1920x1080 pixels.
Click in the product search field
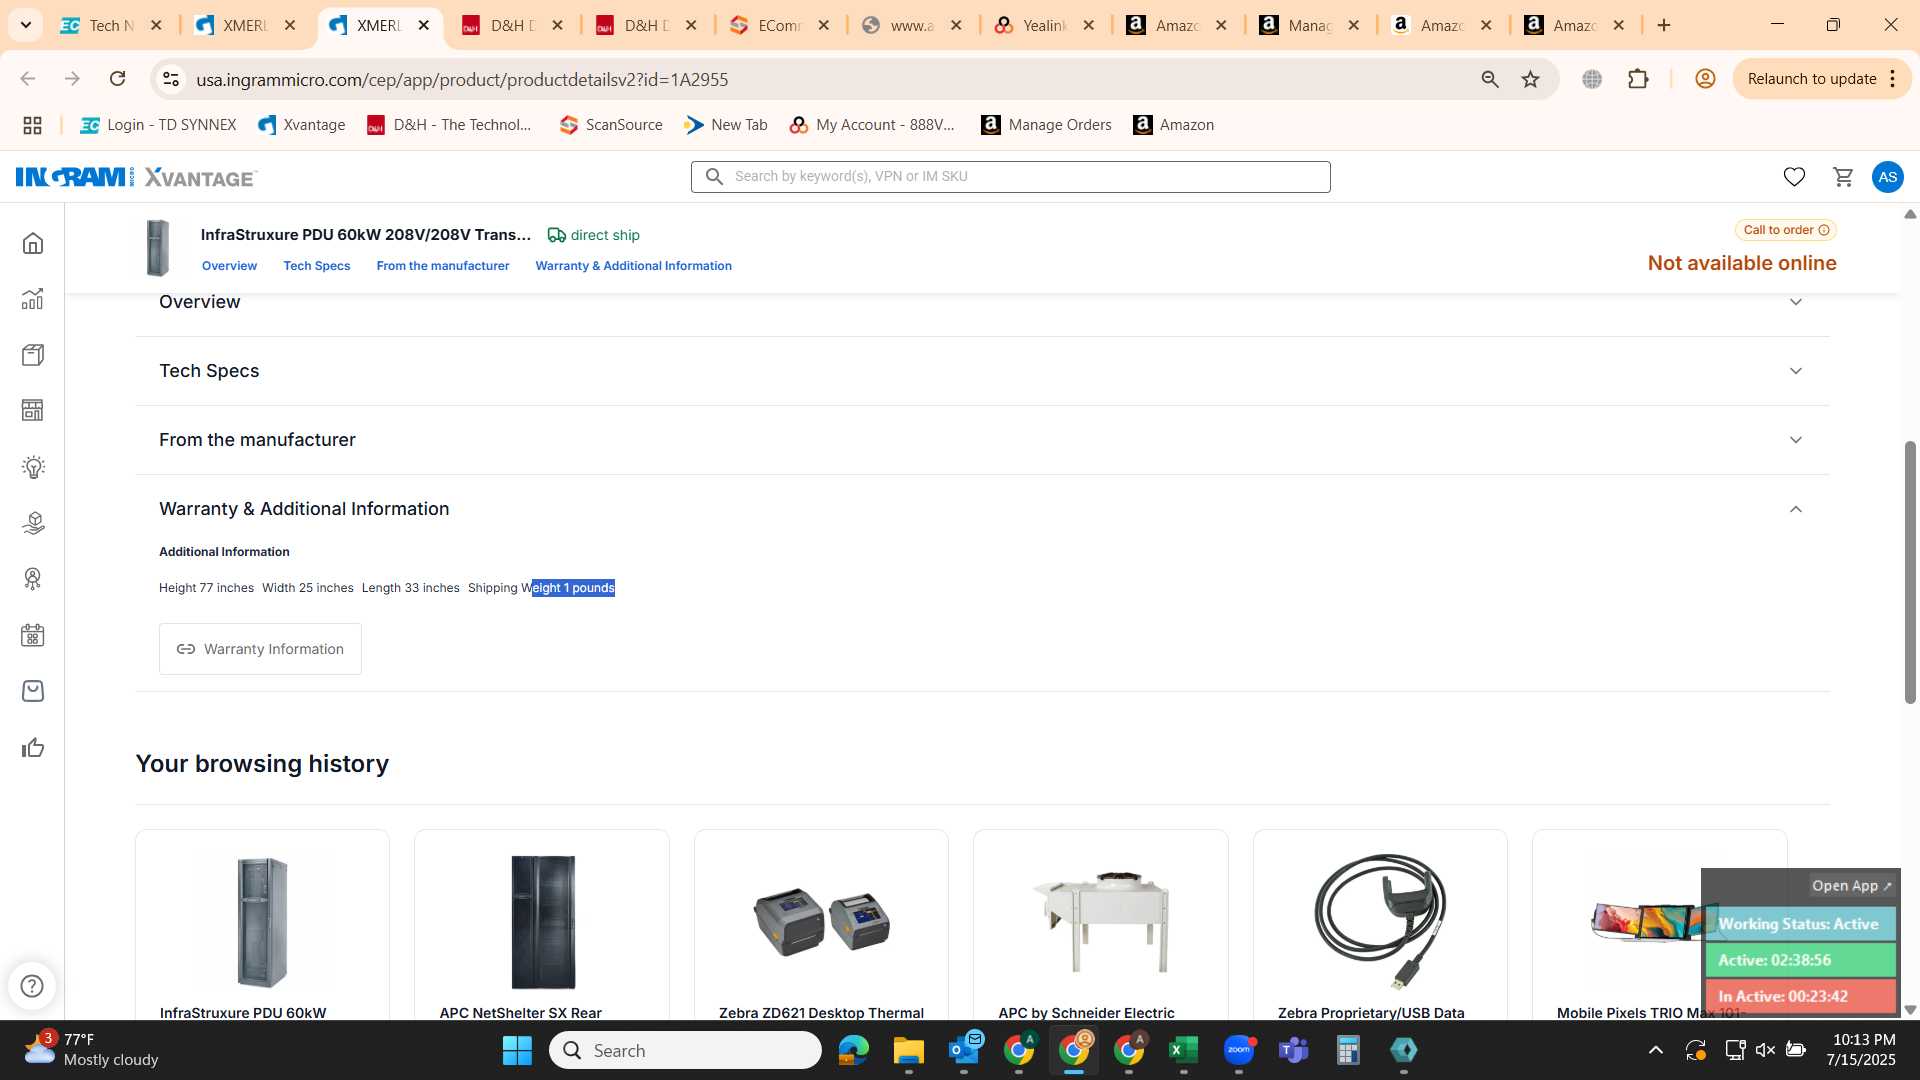pos(1010,177)
